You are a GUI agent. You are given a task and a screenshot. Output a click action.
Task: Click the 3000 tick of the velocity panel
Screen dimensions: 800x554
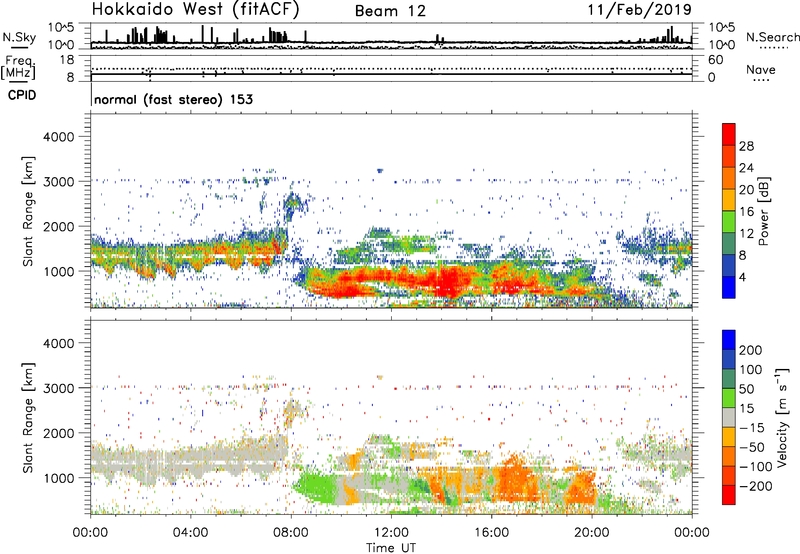click(x=59, y=388)
